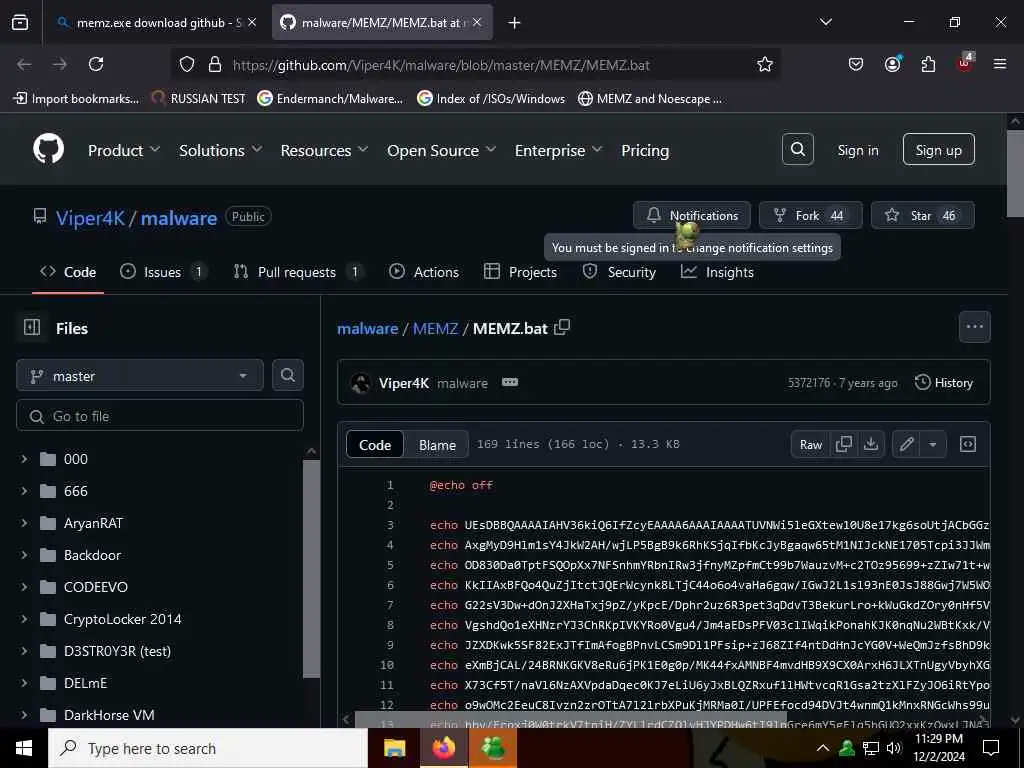Expand commit message ellipsis next to malware
Viewport: 1024px width, 768px height.
pyautogui.click(x=510, y=382)
